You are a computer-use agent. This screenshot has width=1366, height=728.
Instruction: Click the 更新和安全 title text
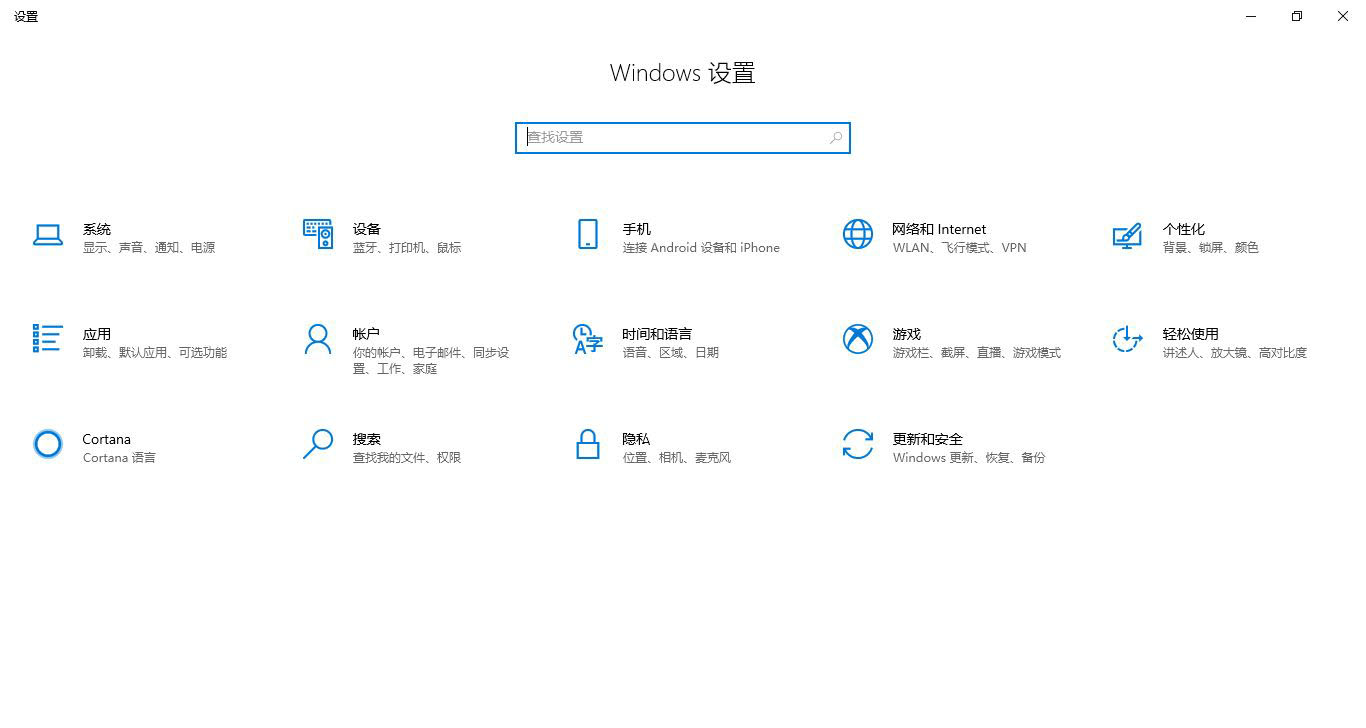[928, 439]
